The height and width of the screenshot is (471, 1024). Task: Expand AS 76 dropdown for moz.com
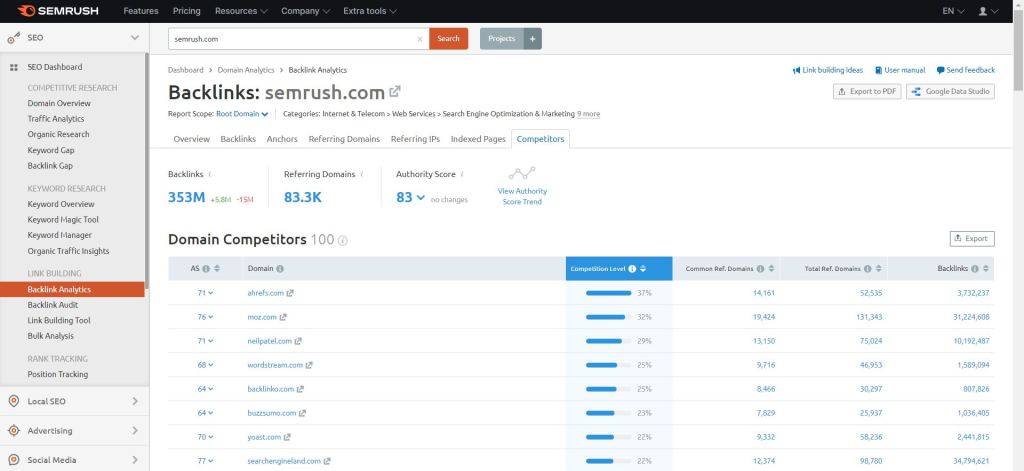(206, 317)
